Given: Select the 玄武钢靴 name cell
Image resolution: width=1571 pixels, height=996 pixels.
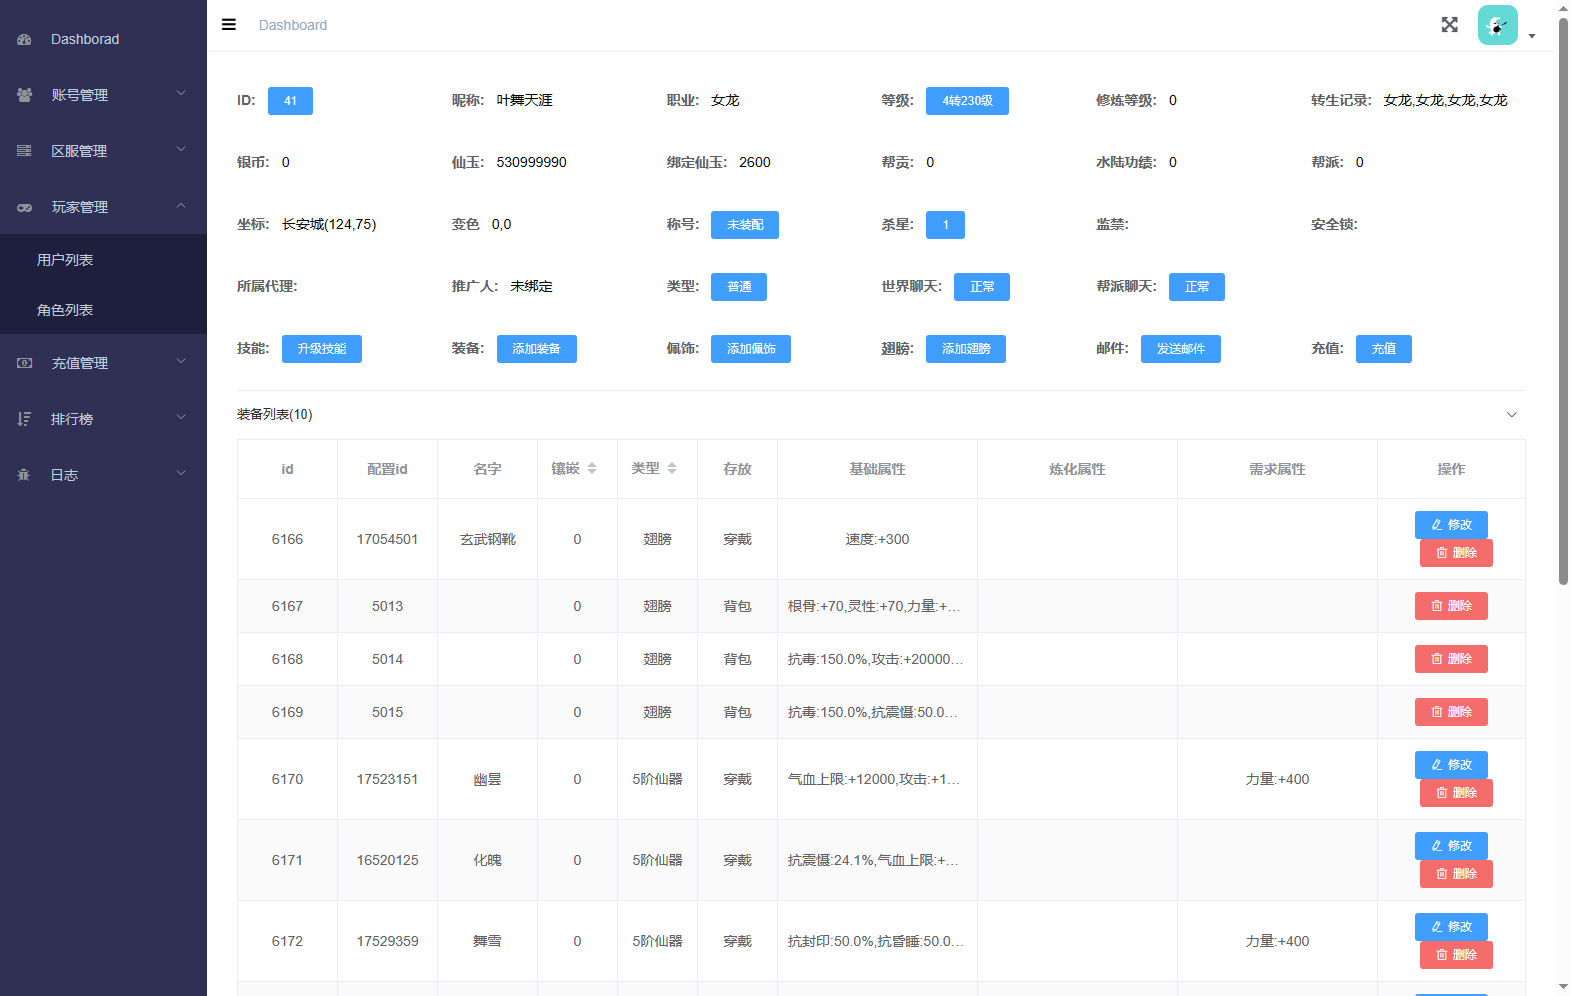Looking at the screenshot, I should click(x=488, y=540).
